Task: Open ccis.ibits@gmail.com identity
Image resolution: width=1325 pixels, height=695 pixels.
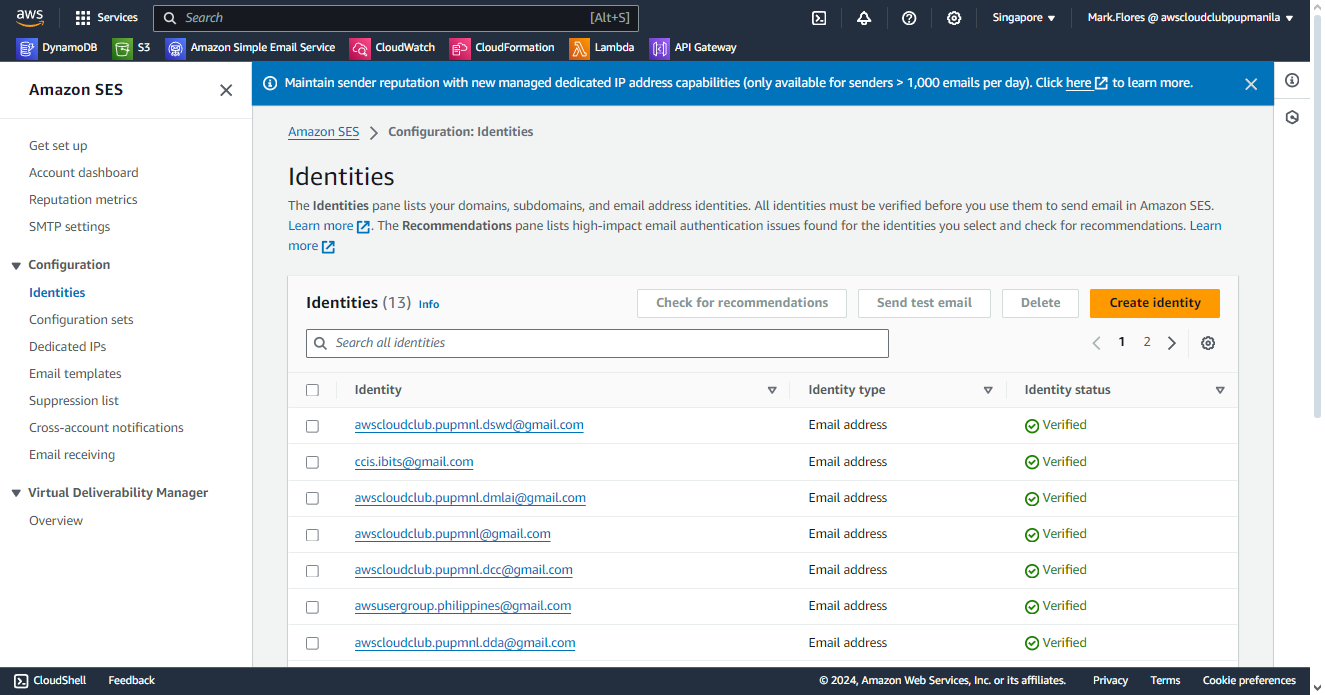Action: coord(414,462)
